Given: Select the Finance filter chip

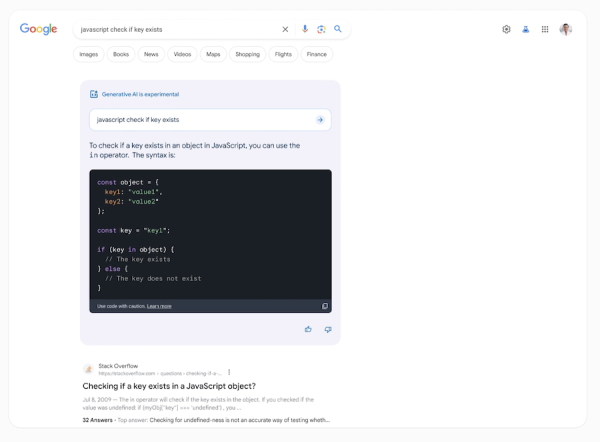Looking at the screenshot, I should pyautogui.click(x=316, y=54).
